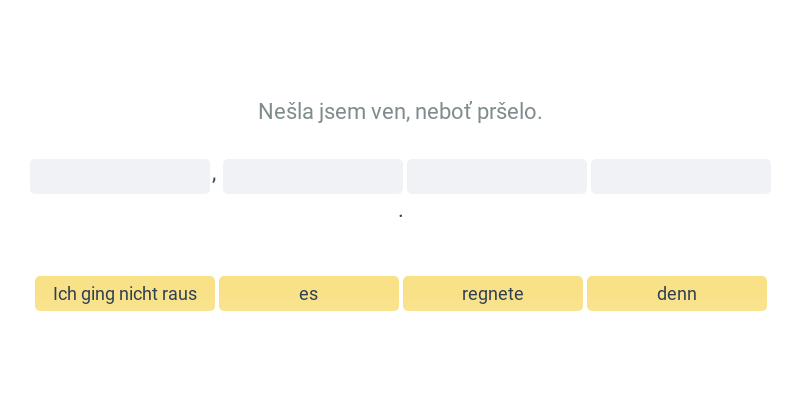
Task: Click the 'denn' word tile
Action: click(677, 294)
